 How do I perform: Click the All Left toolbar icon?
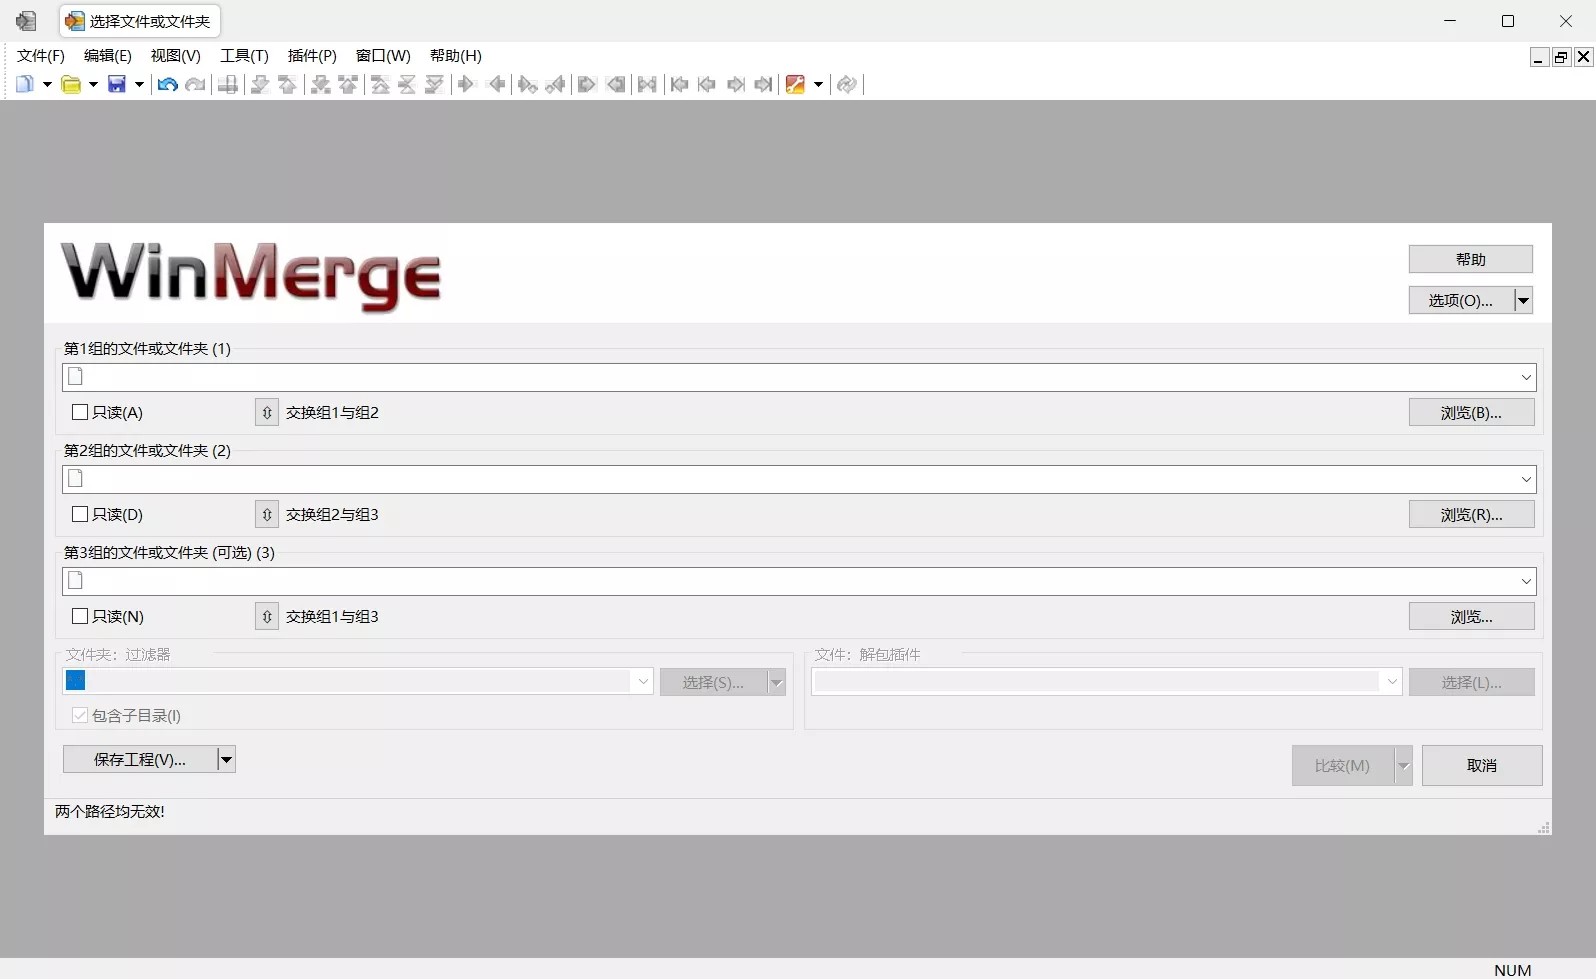pyautogui.click(x=616, y=84)
